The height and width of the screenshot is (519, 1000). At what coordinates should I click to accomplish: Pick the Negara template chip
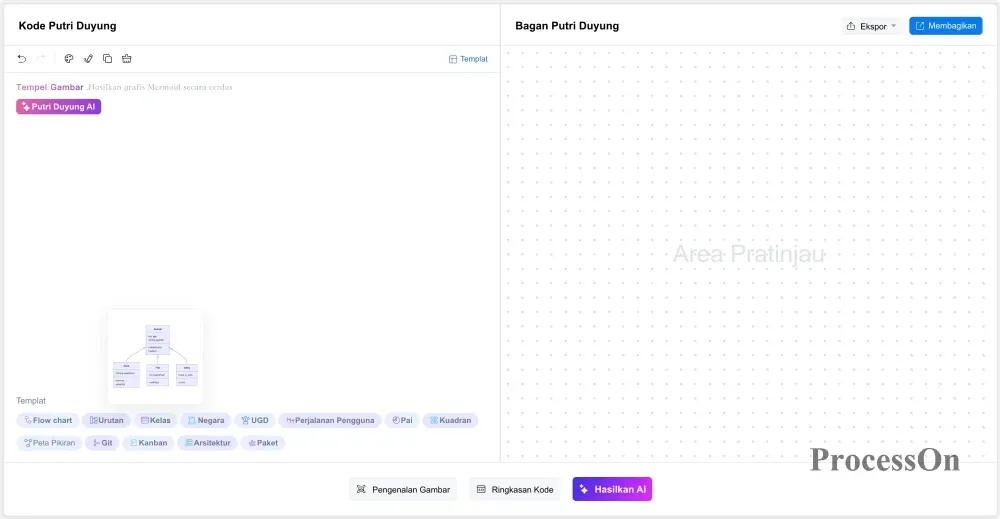coord(206,420)
